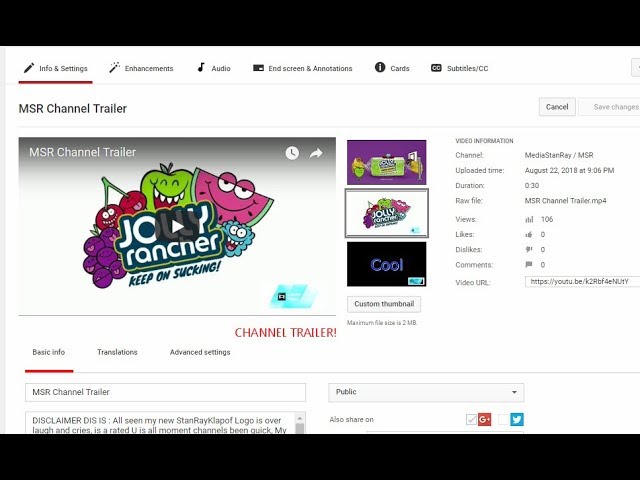This screenshot has height=480, width=640.
Task: Click the MediaStanRay / MSR channel name
Action: coord(559,155)
